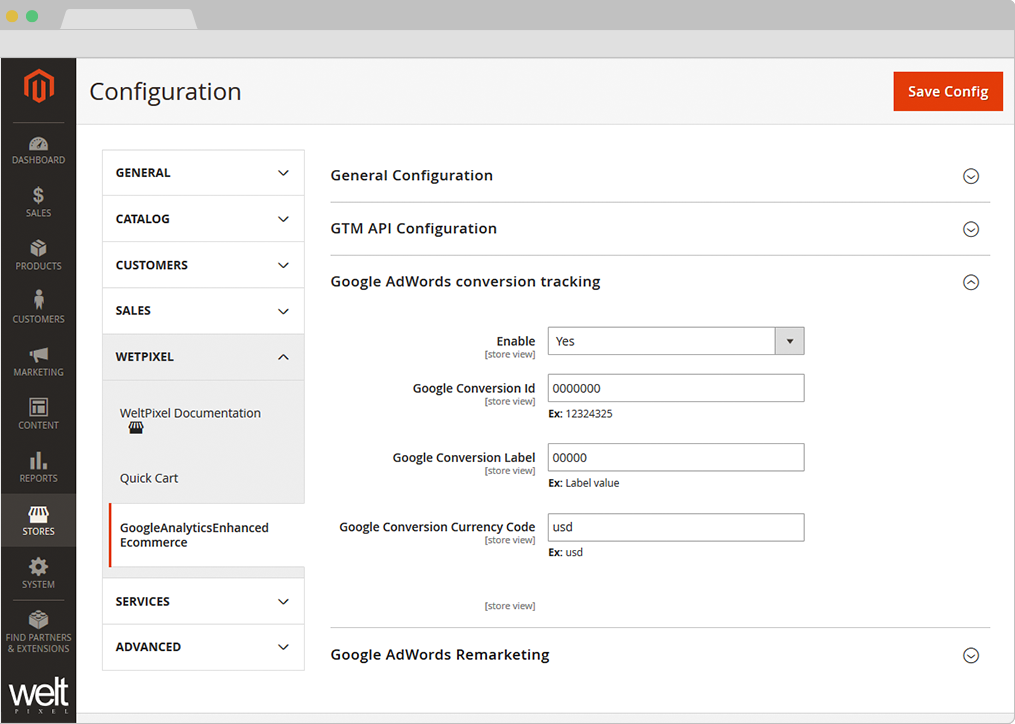Screen dimensions: 1015x724
Task: Click the Save Config button
Action: pos(947,91)
